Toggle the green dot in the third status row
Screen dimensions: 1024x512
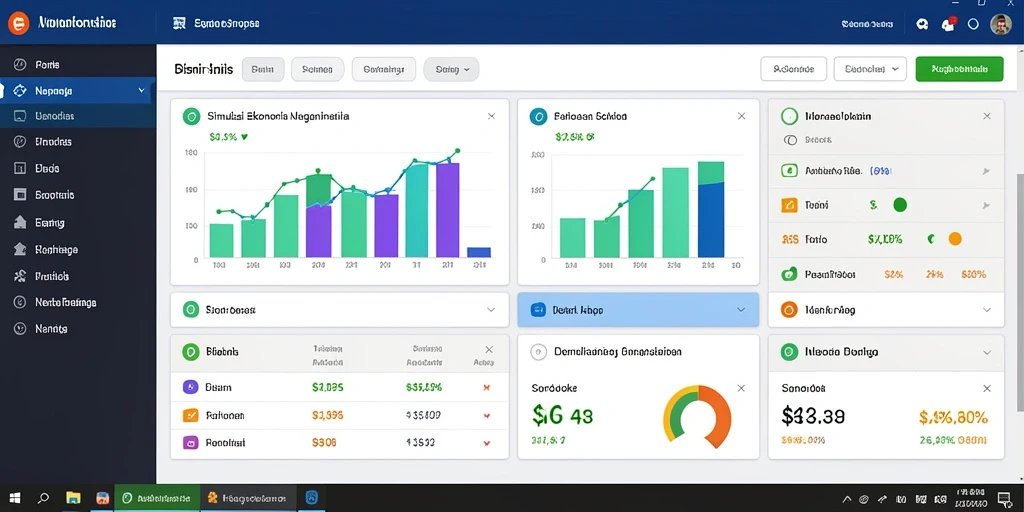coord(900,205)
